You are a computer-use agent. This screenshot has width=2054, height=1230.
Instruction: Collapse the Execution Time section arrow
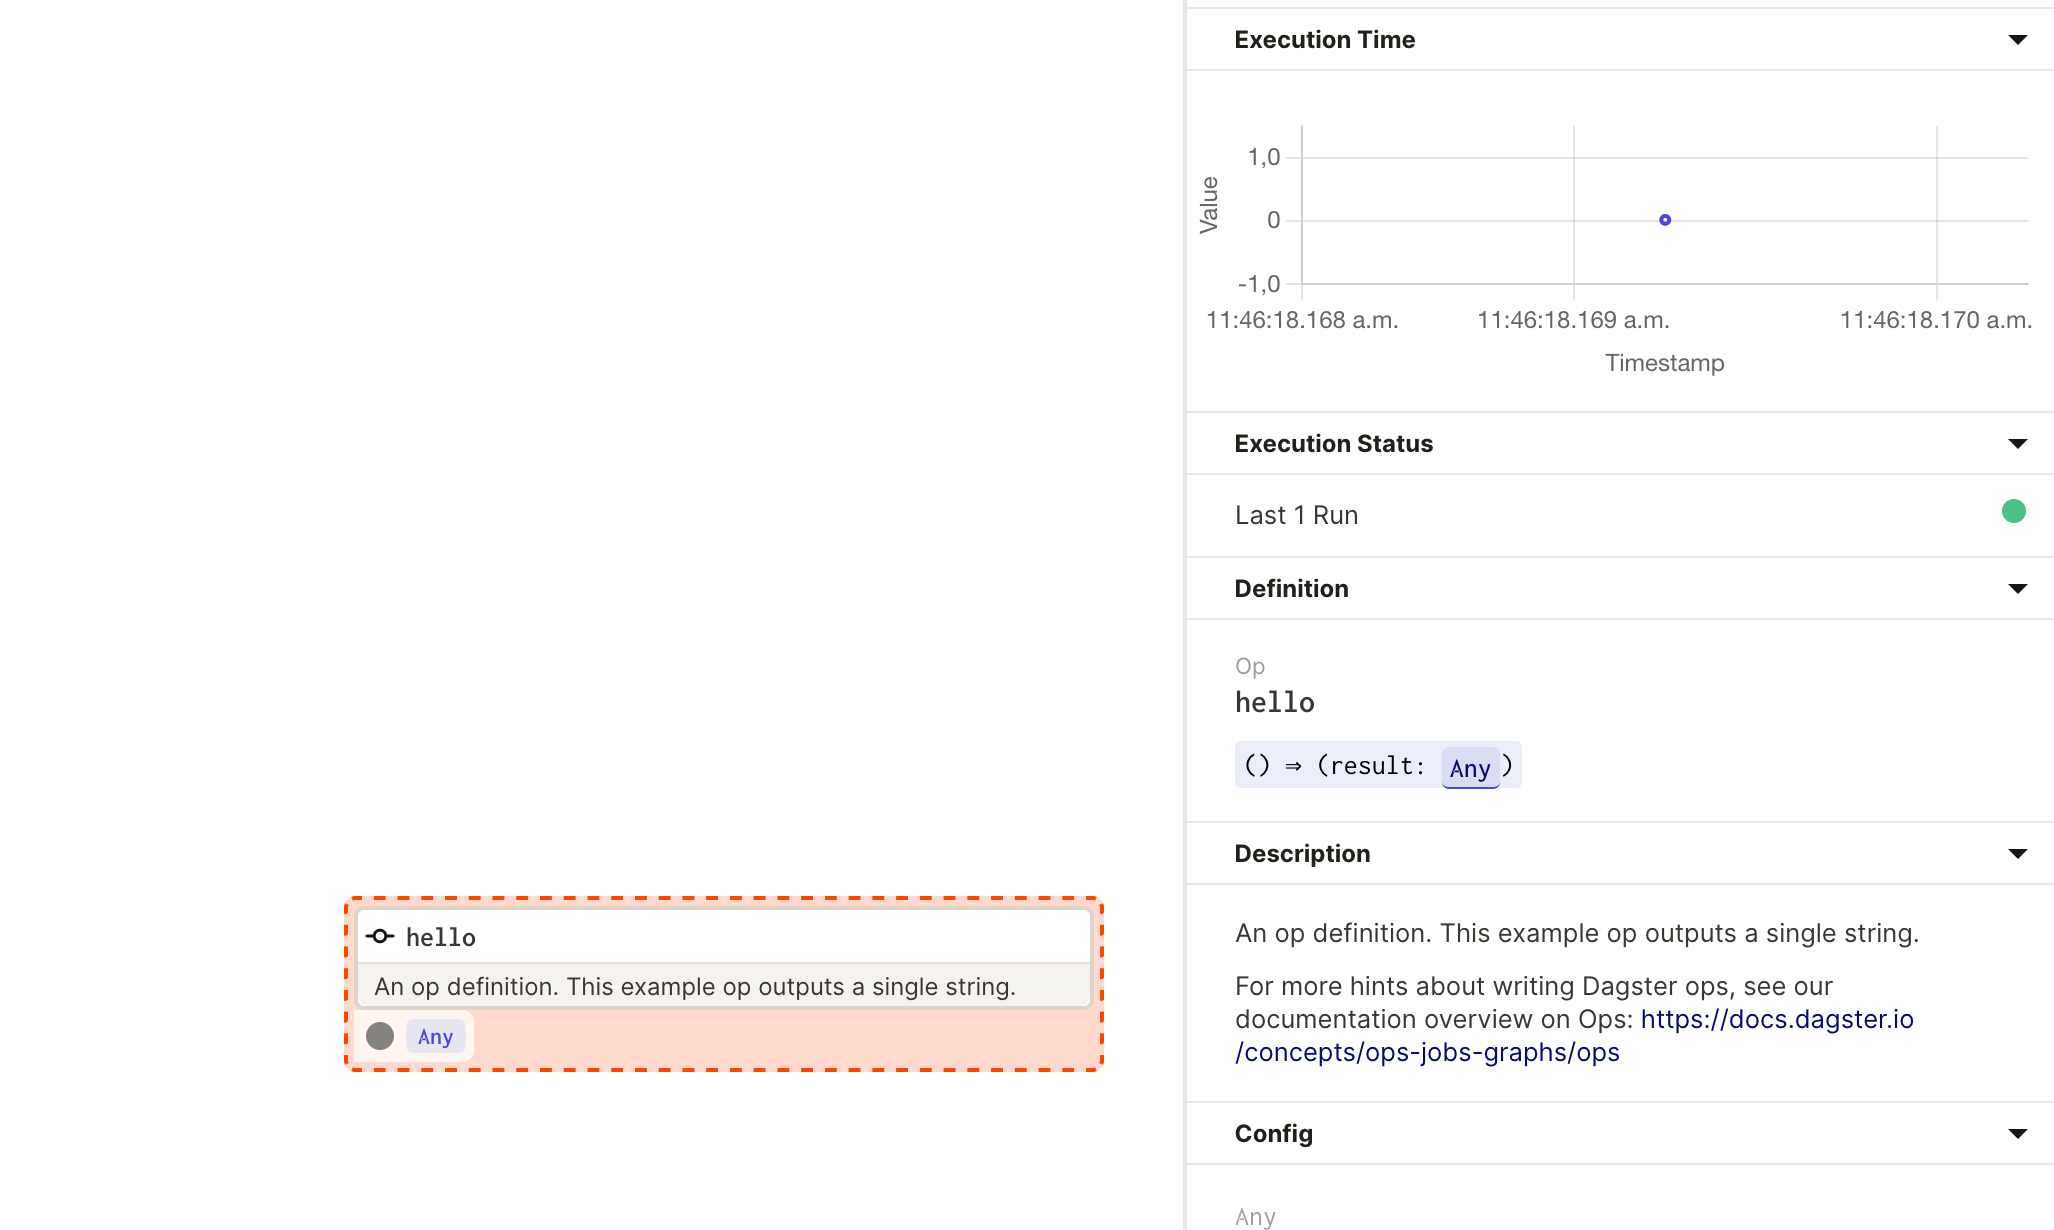click(2017, 40)
